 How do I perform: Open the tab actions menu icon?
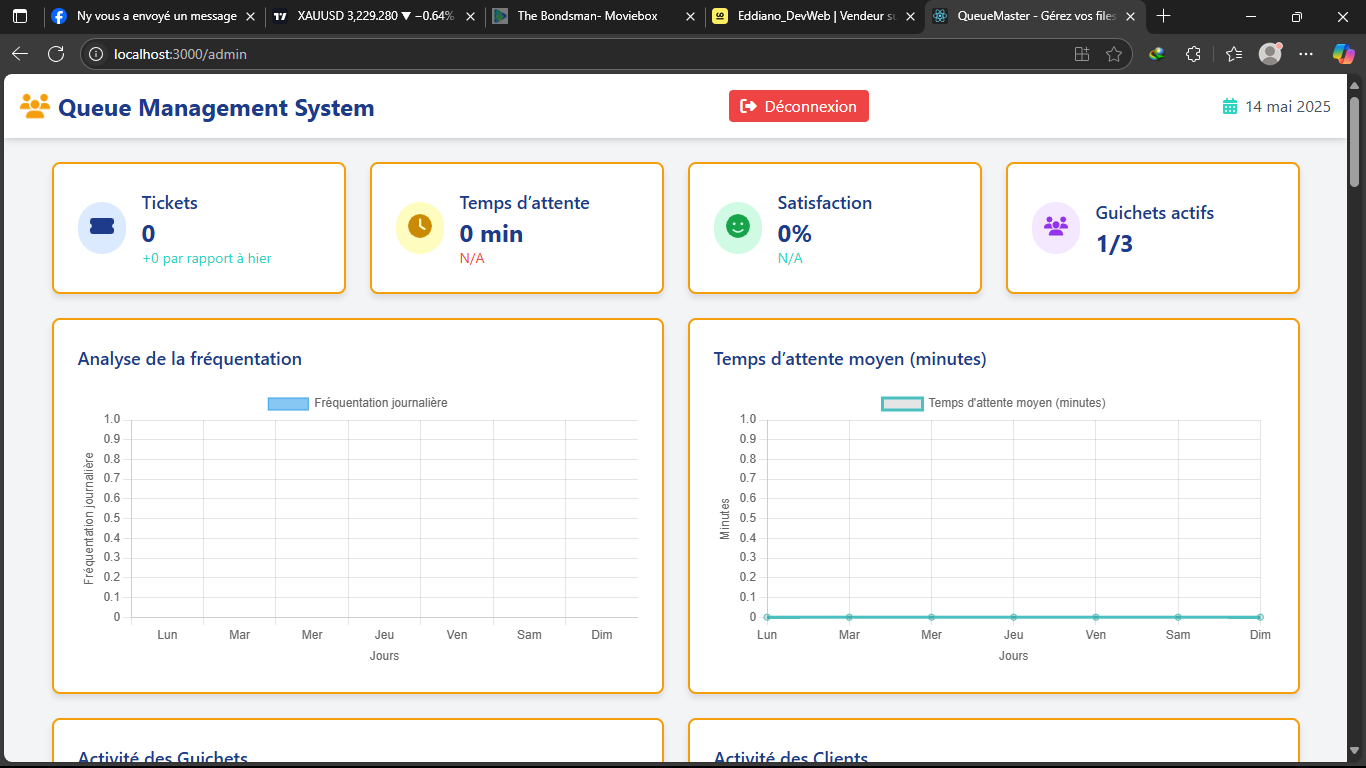(x=20, y=16)
